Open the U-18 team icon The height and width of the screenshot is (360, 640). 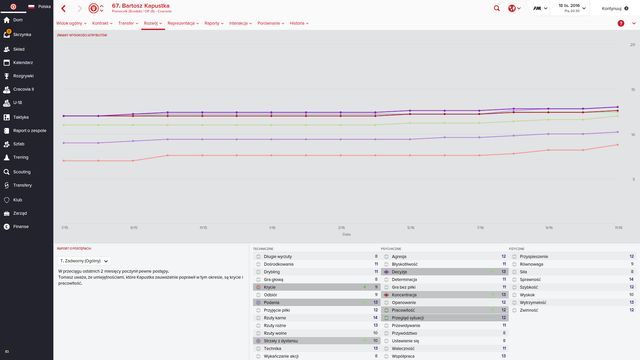pos(7,103)
